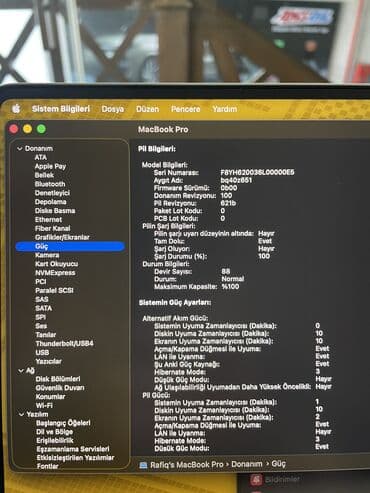Collapse the Yazılım section
The width and height of the screenshot is (370, 493).
pos(21,414)
